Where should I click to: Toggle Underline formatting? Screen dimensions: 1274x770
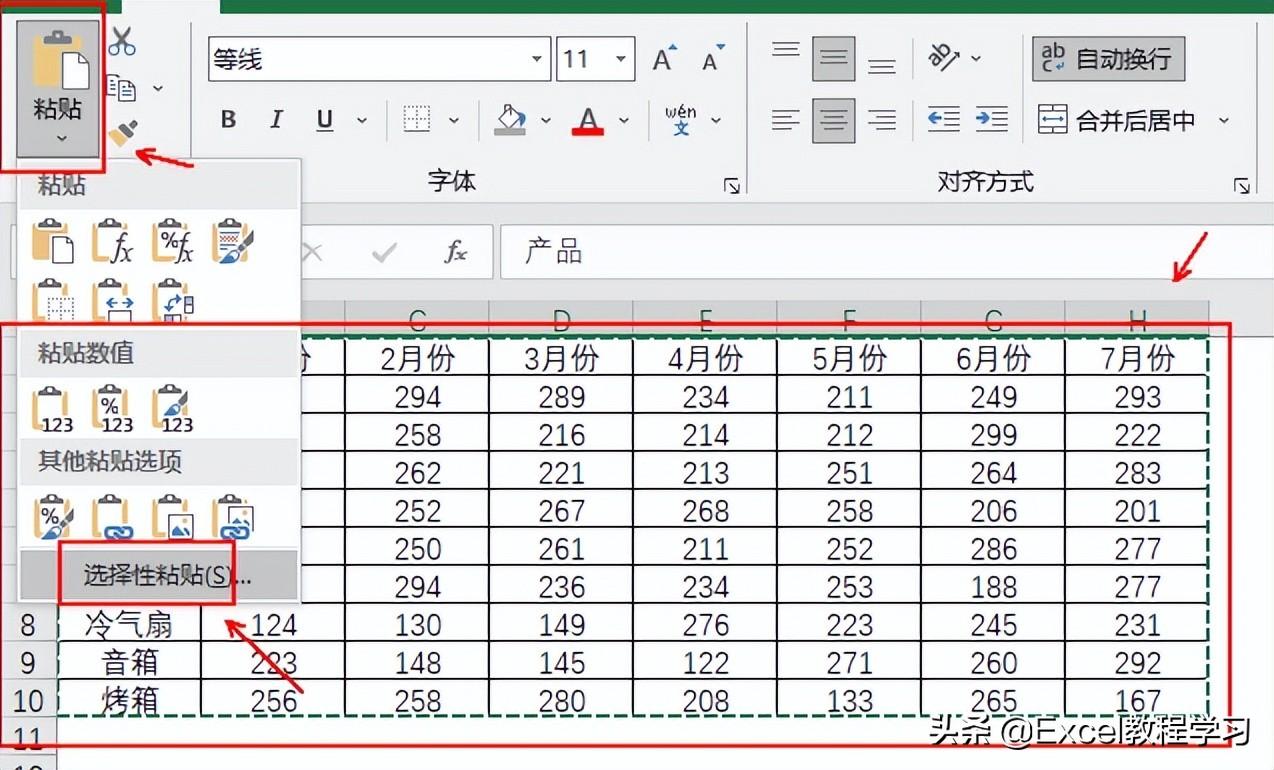click(324, 120)
